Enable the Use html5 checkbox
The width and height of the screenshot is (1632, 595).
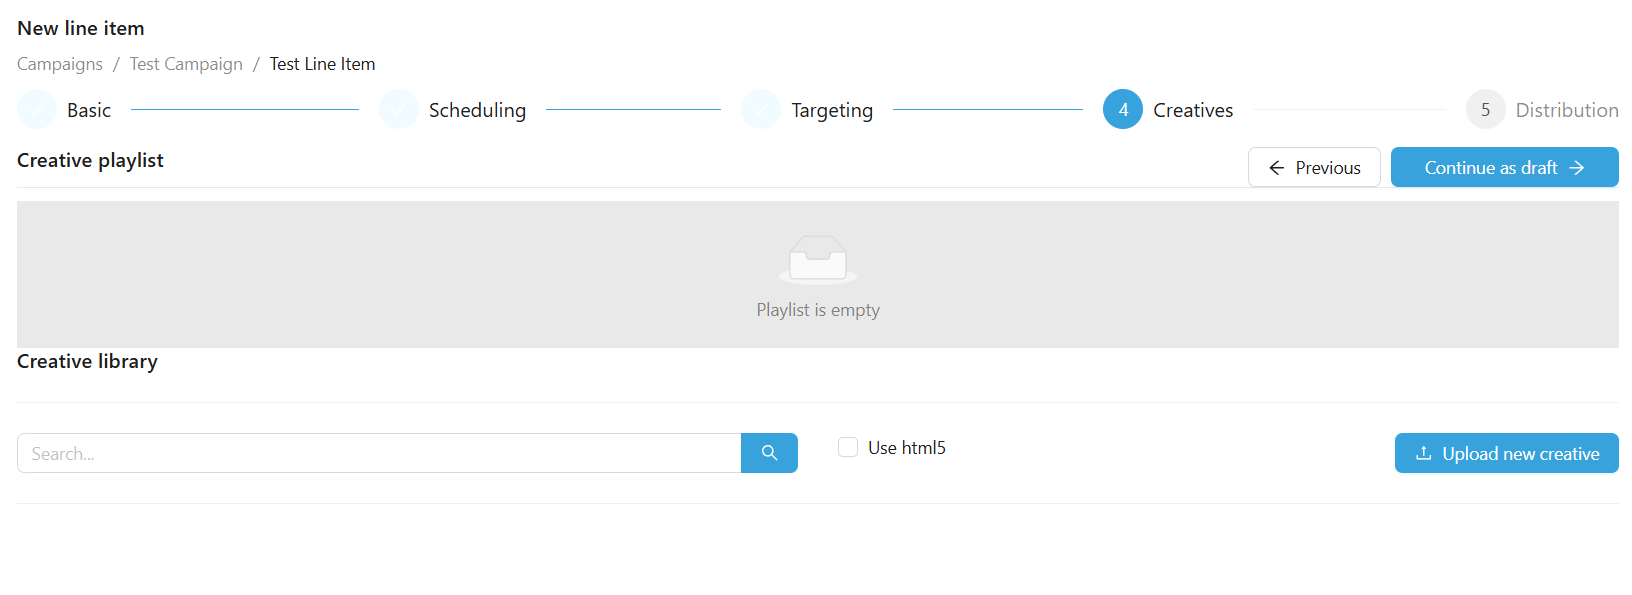point(848,447)
